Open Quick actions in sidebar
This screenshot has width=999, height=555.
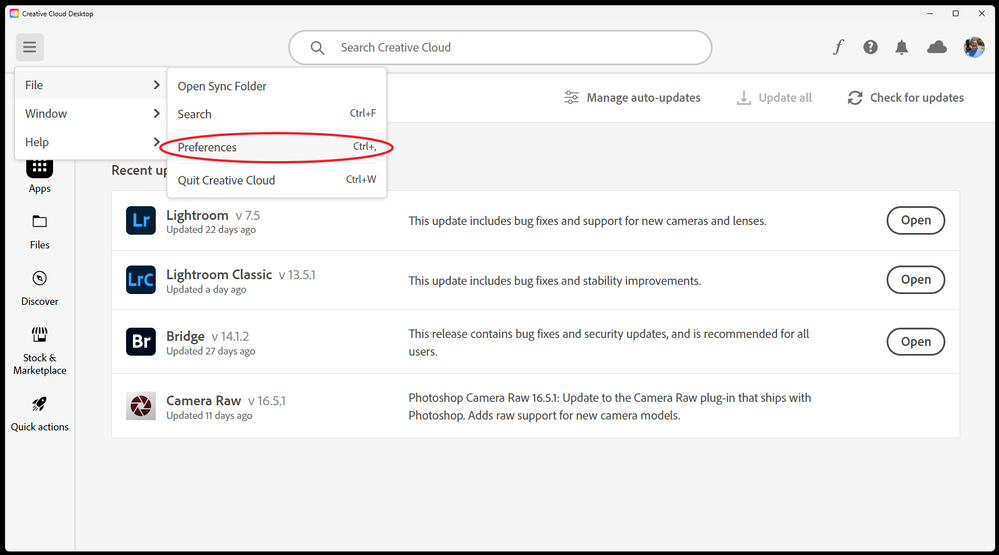(x=40, y=415)
